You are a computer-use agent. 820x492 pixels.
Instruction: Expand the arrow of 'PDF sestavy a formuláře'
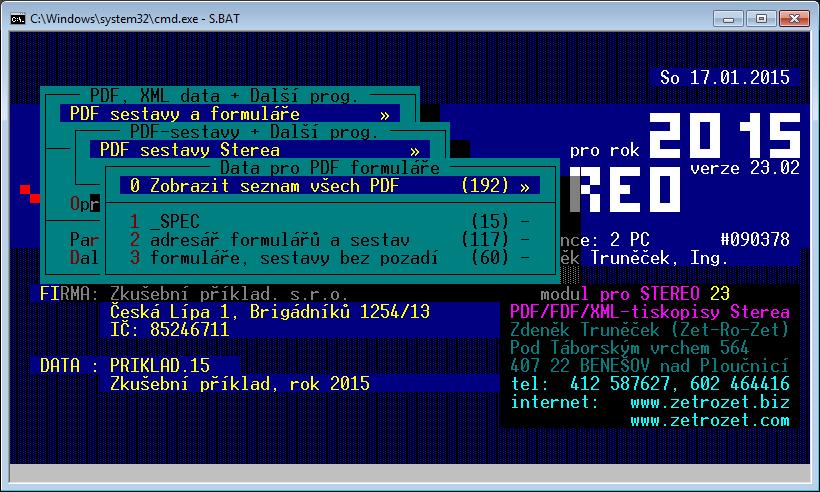coord(385,115)
